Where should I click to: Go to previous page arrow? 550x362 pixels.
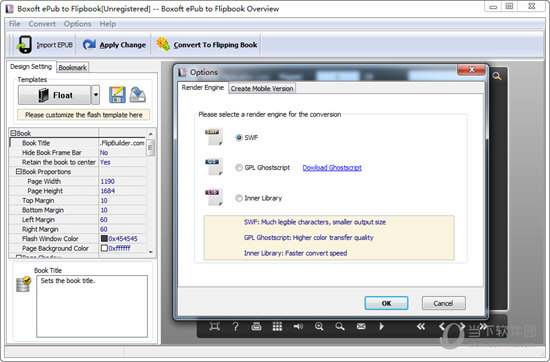point(442,327)
